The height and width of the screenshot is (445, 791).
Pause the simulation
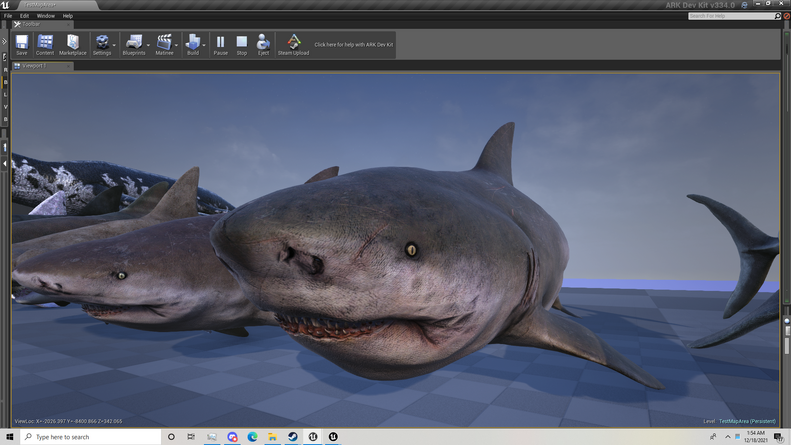tap(220, 44)
